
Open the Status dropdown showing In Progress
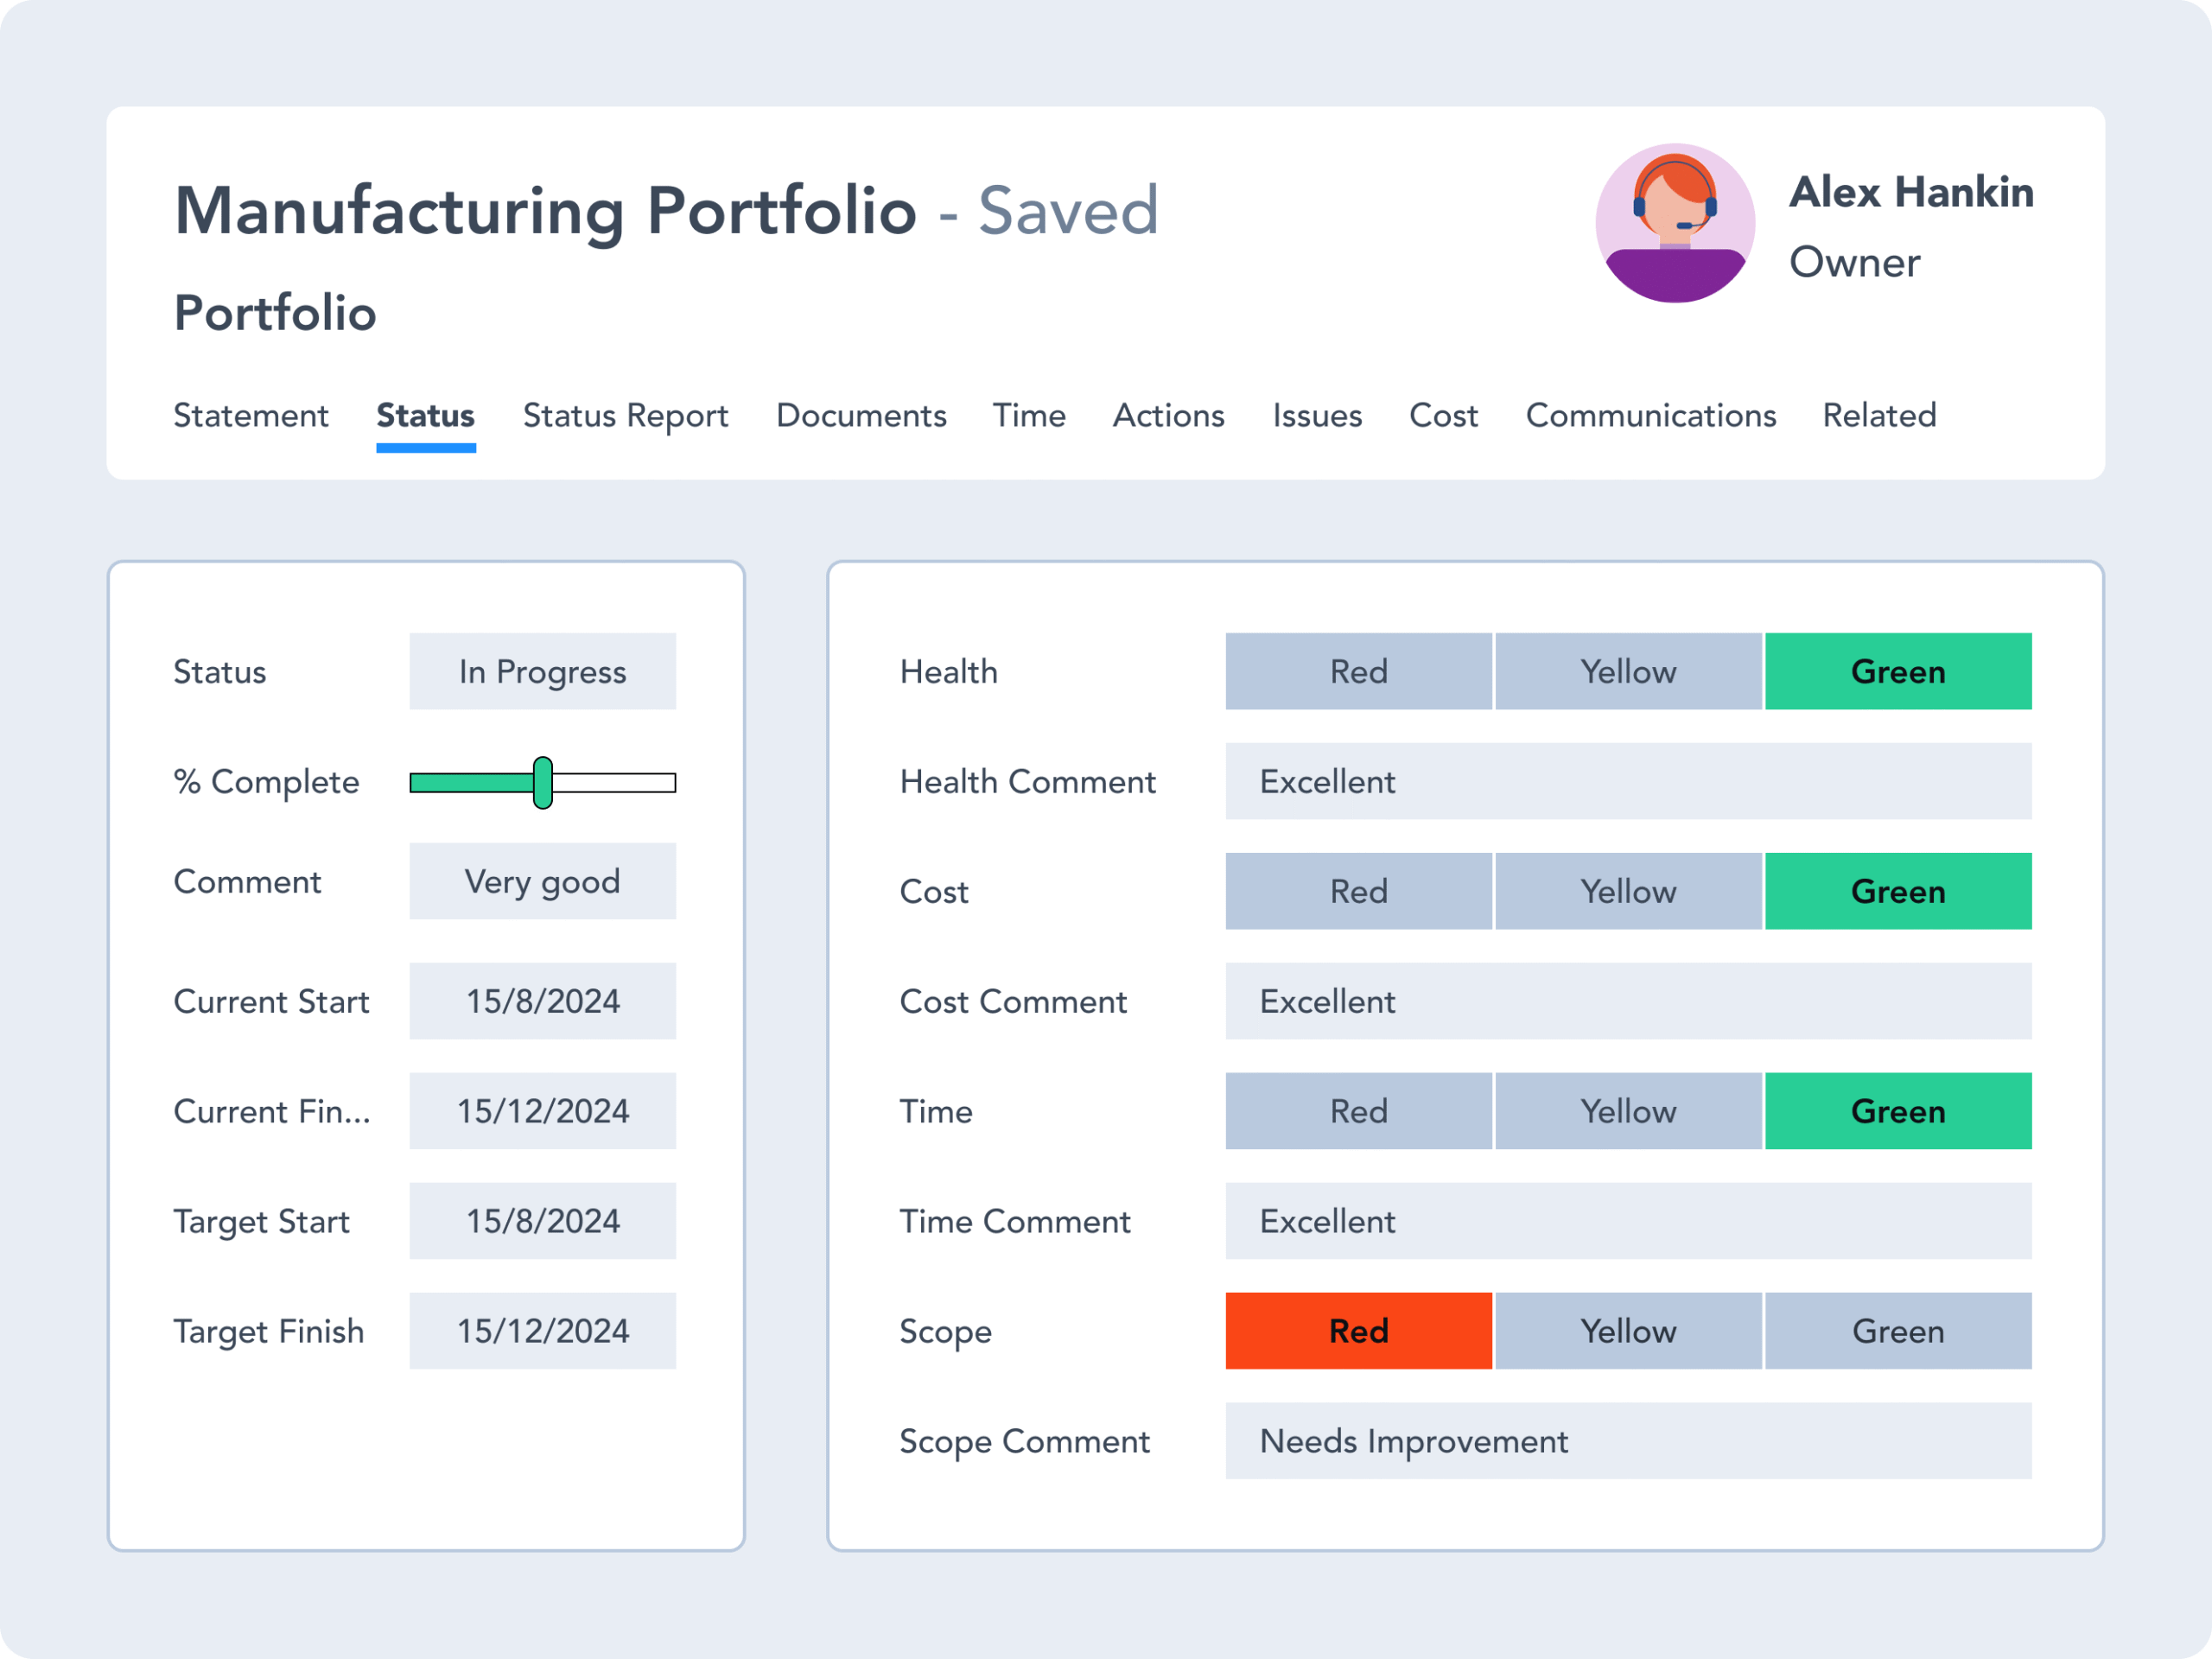542,671
